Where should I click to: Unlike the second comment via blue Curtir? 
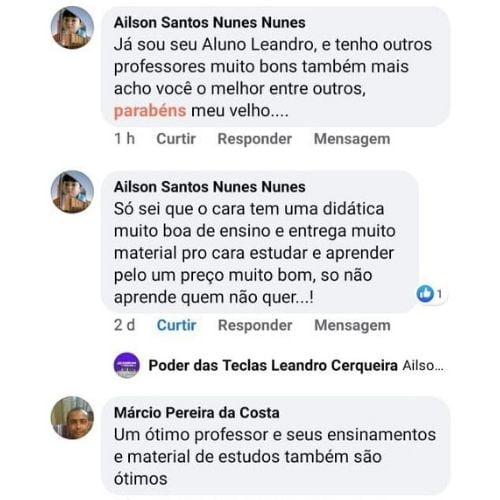pyautogui.click(x=176, y=325)
